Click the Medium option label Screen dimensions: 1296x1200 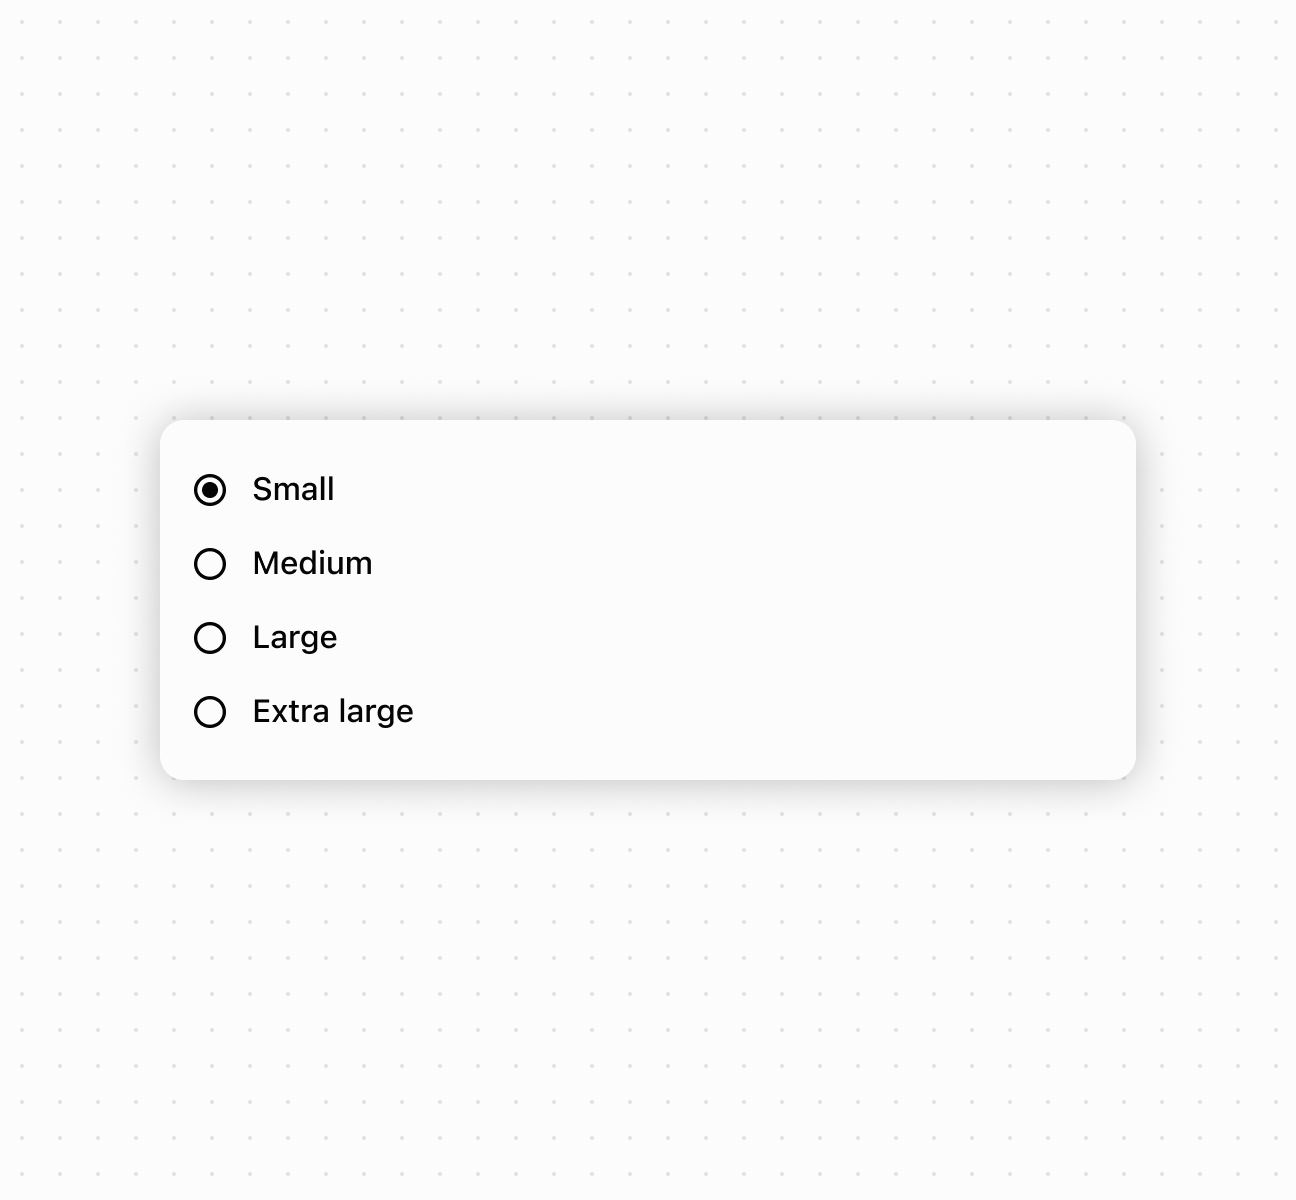(x=312, y=564)
